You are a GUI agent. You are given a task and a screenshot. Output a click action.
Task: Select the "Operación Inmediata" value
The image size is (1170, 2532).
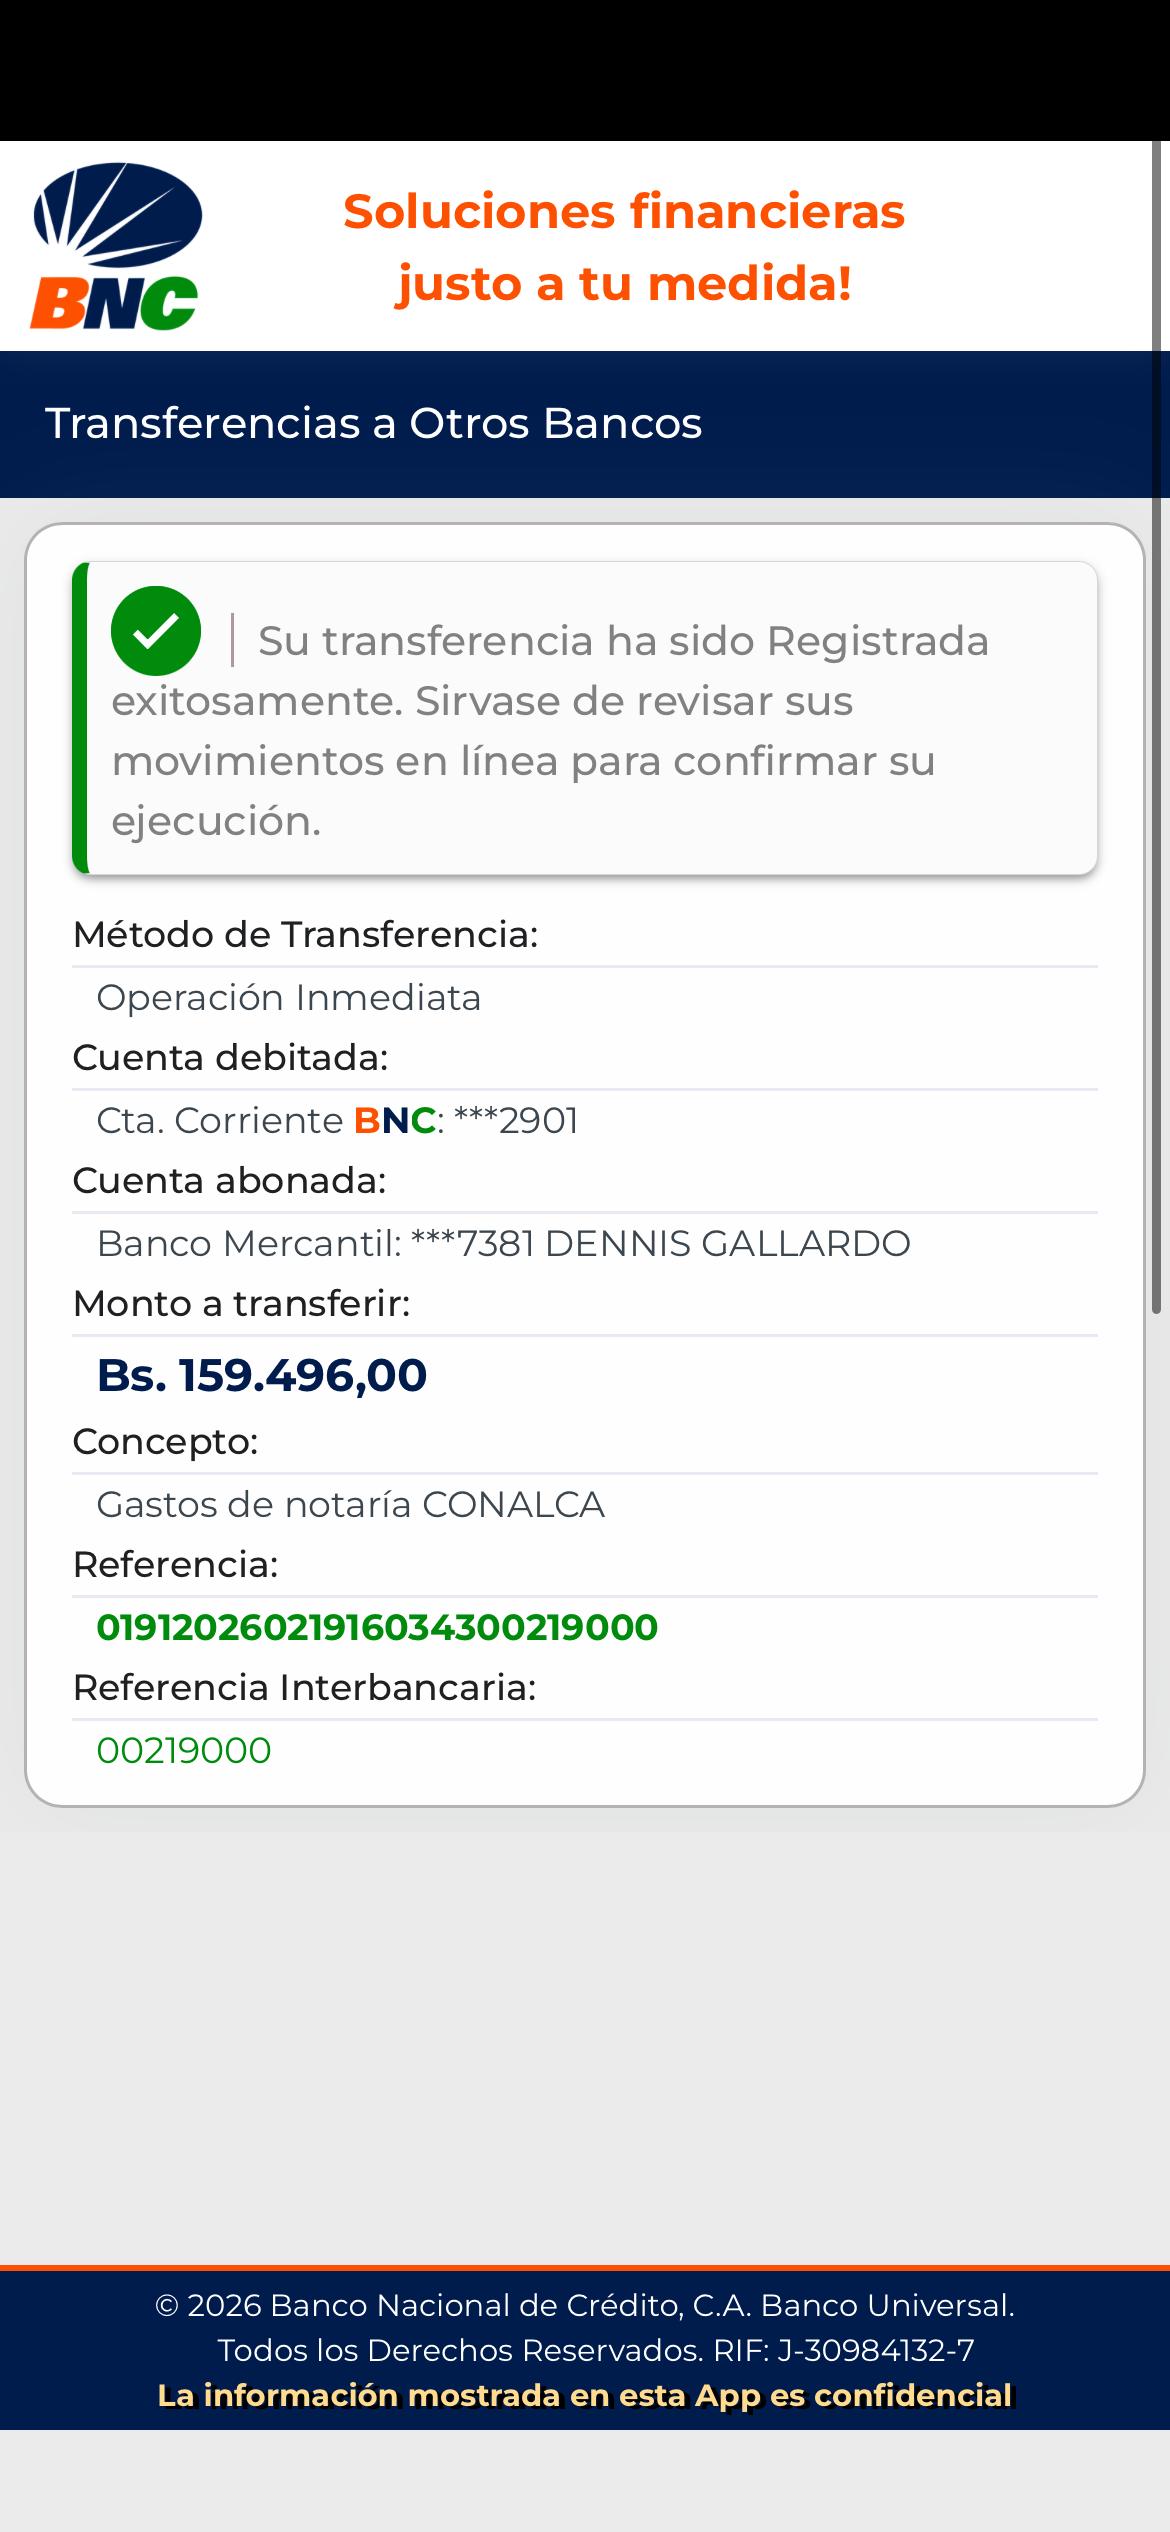(x=288, y=998)
